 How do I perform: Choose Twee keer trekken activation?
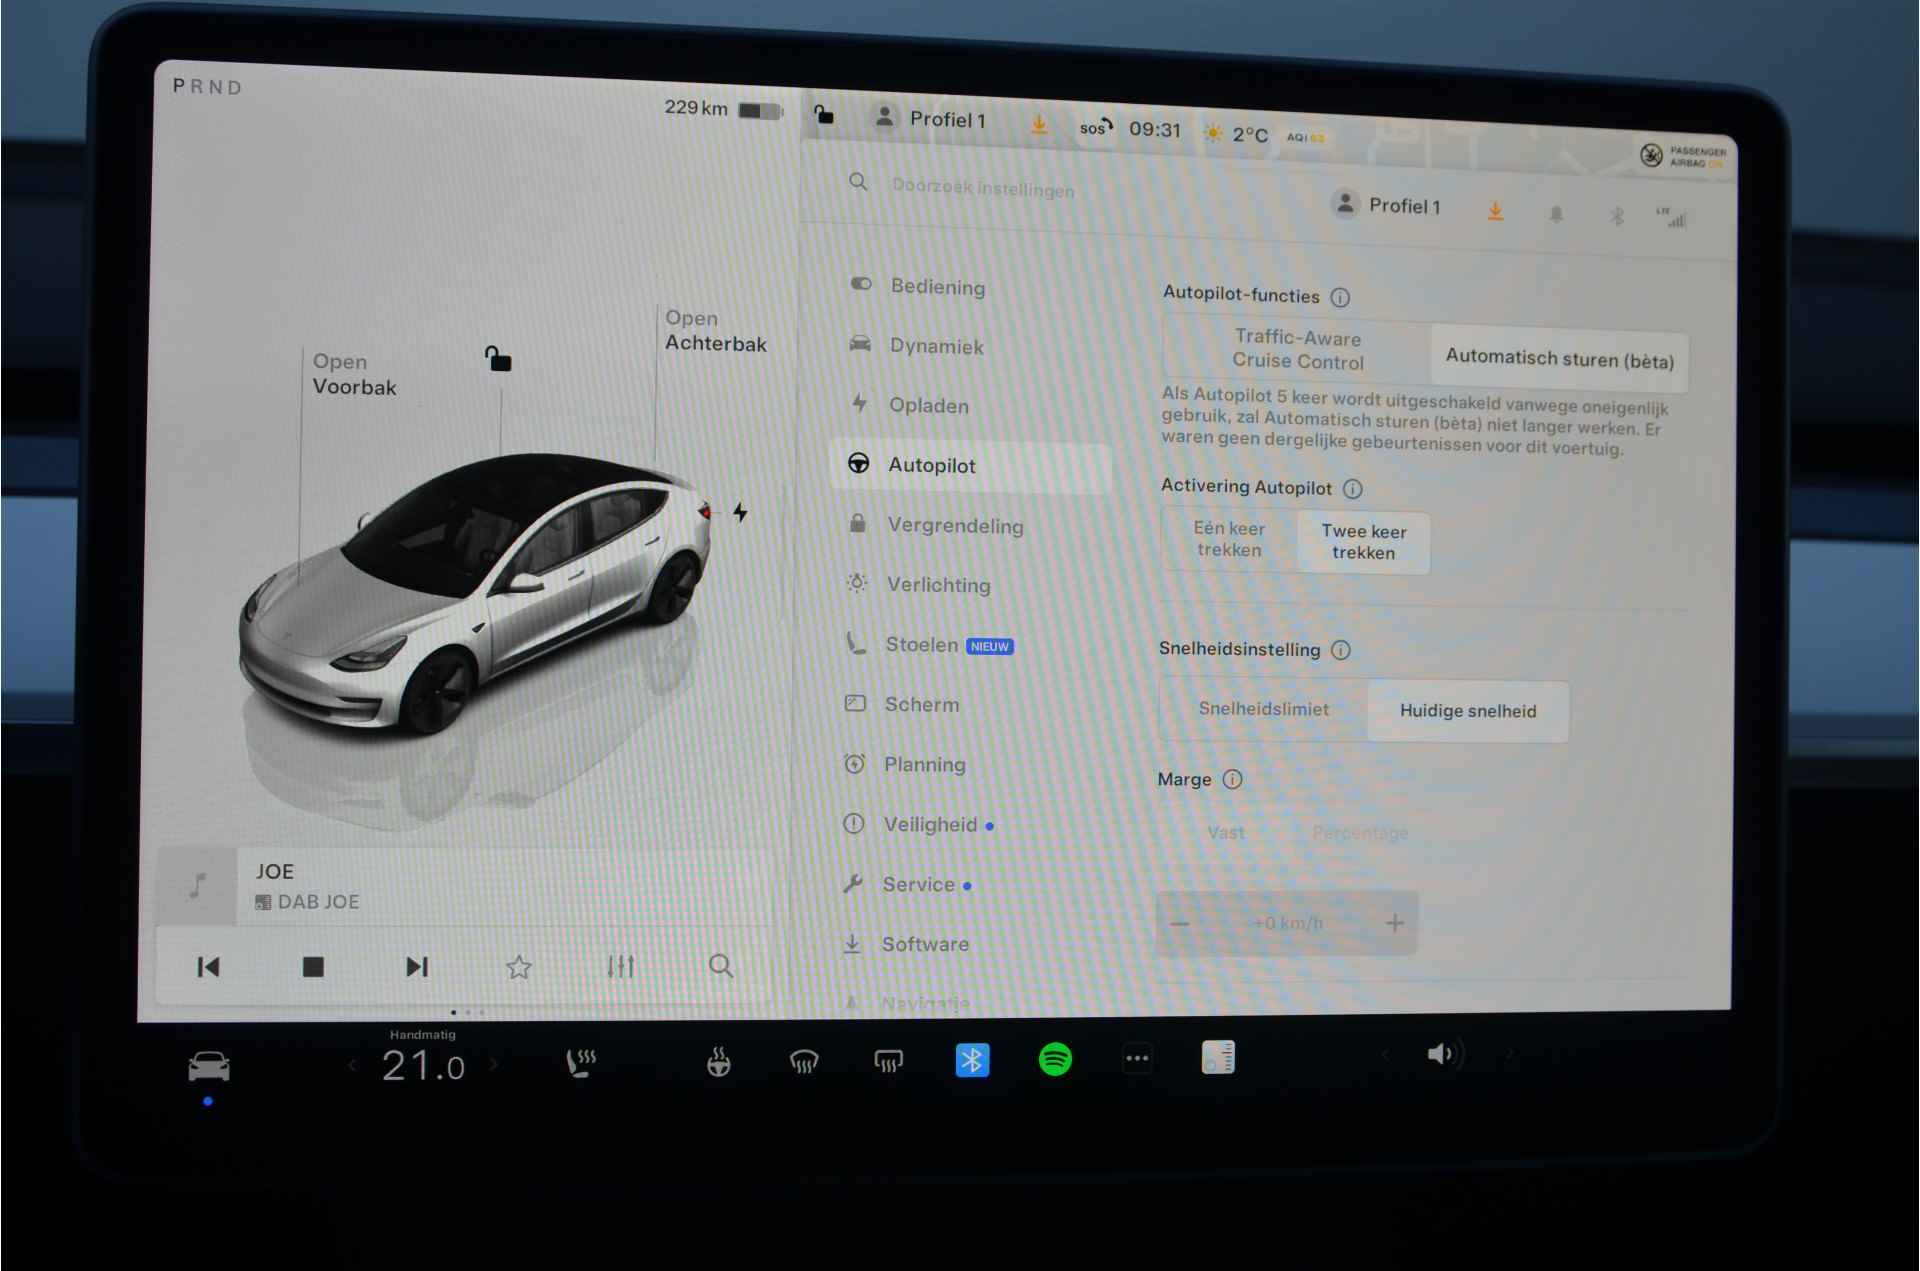[x=1363, y=542]
